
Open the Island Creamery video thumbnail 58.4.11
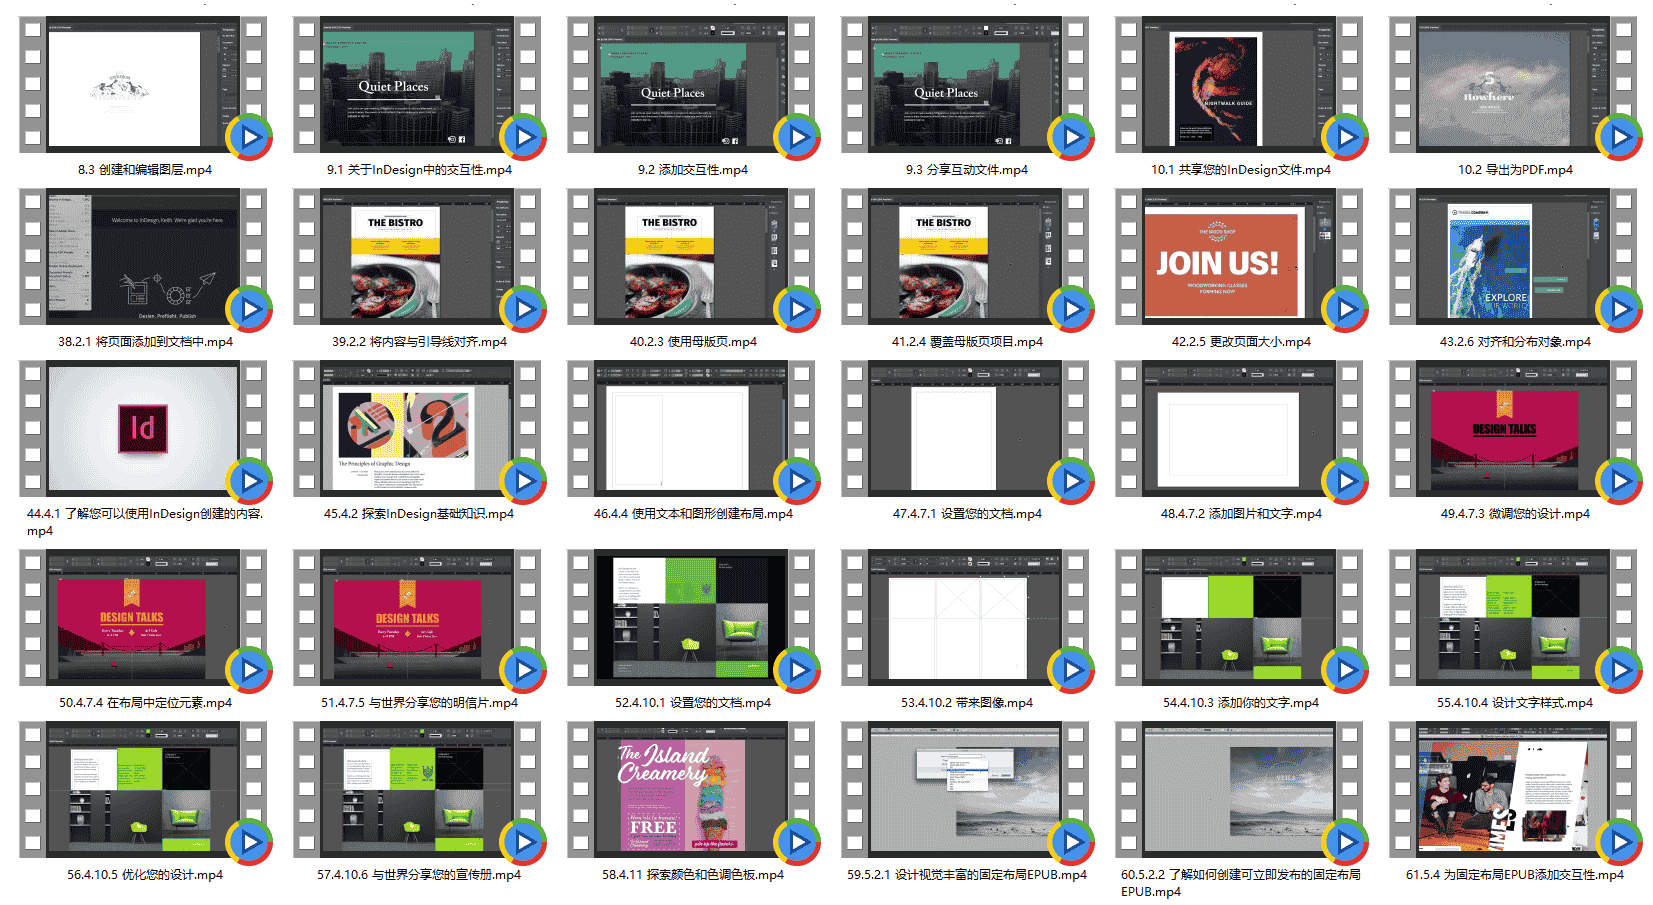(691, 789)
